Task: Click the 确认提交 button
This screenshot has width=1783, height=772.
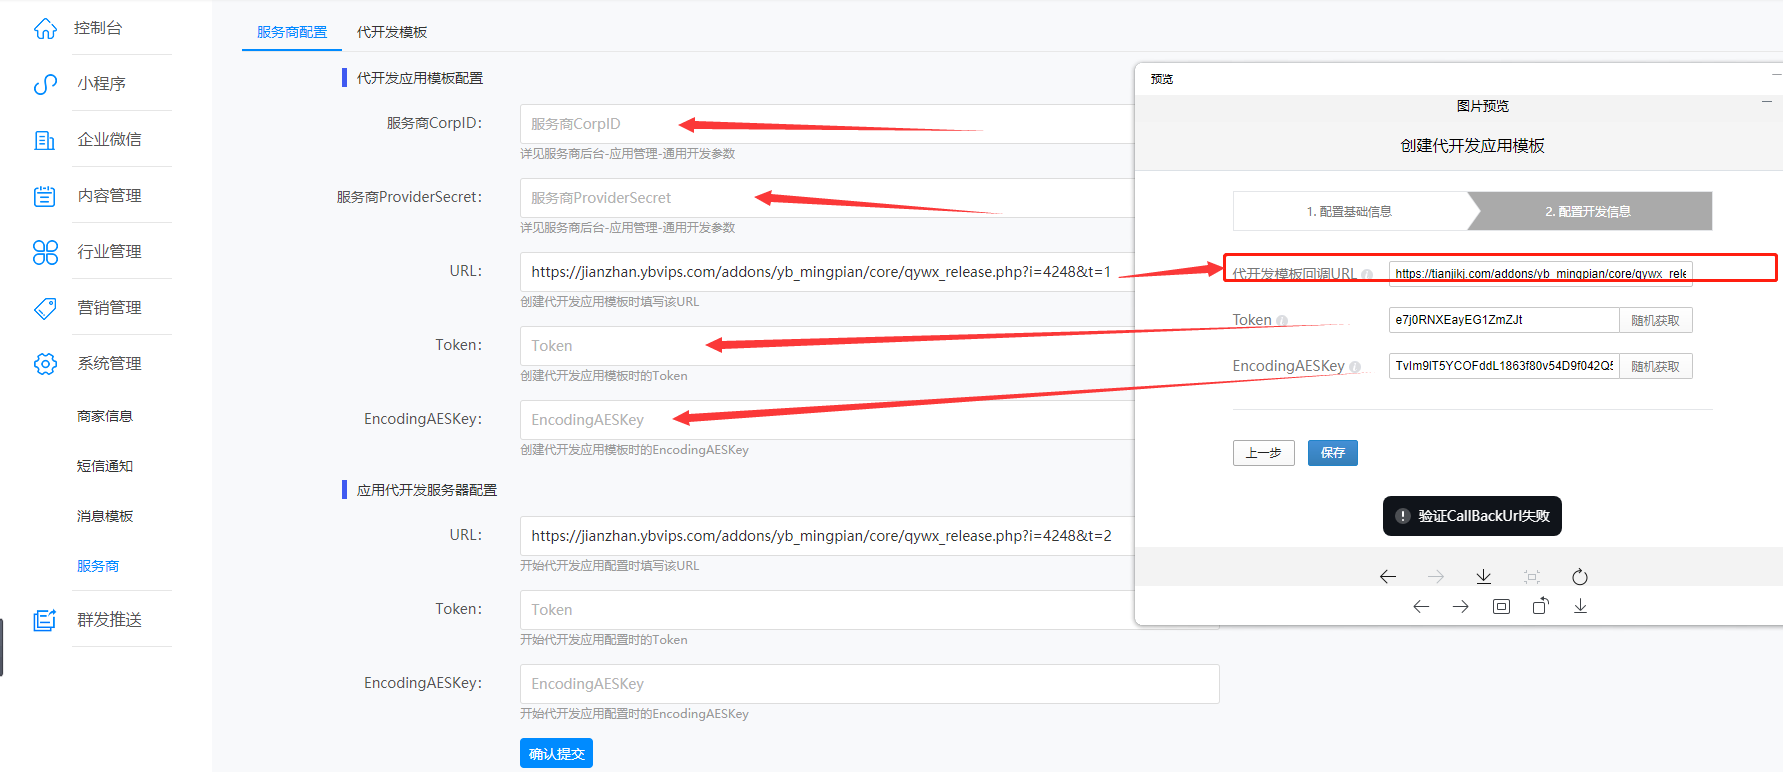Action: point(556,753)
